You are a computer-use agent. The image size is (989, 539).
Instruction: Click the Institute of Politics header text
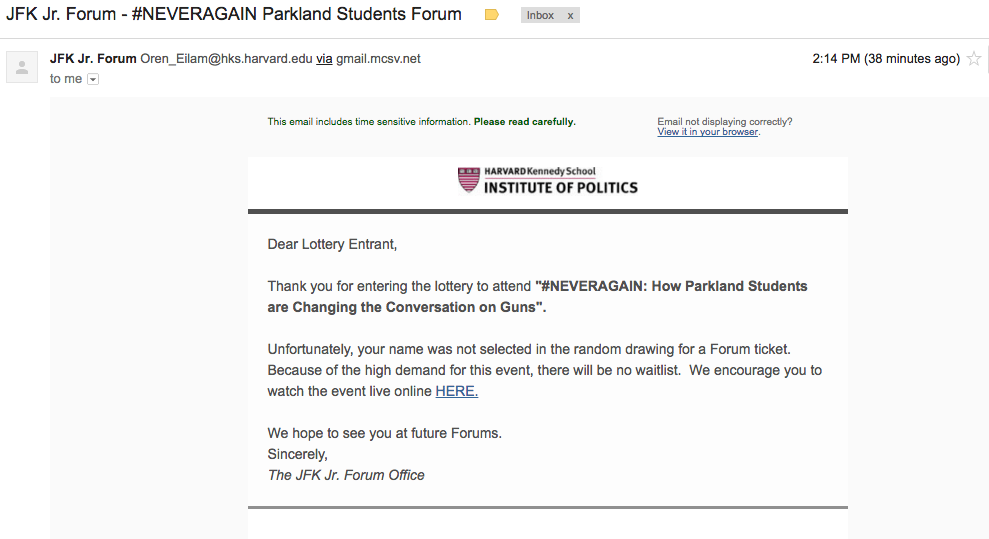pos(561,187)
